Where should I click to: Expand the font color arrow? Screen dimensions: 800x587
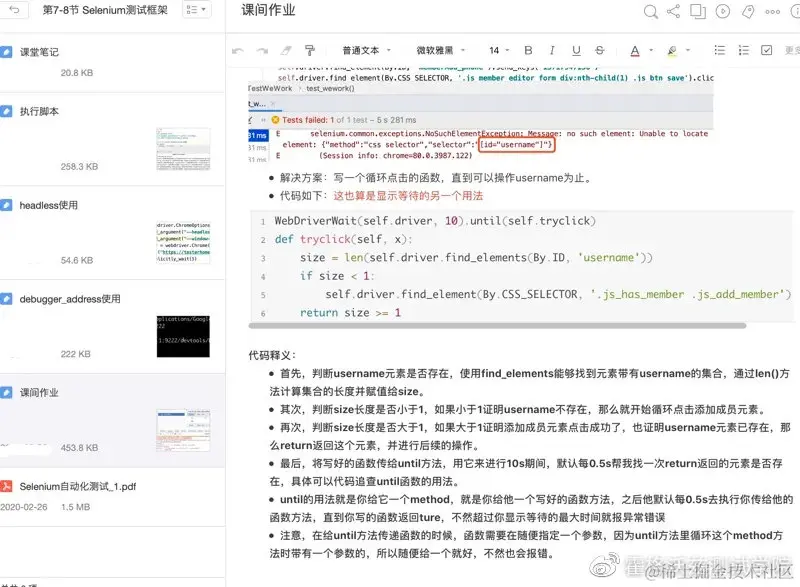(x=651, y=50)
